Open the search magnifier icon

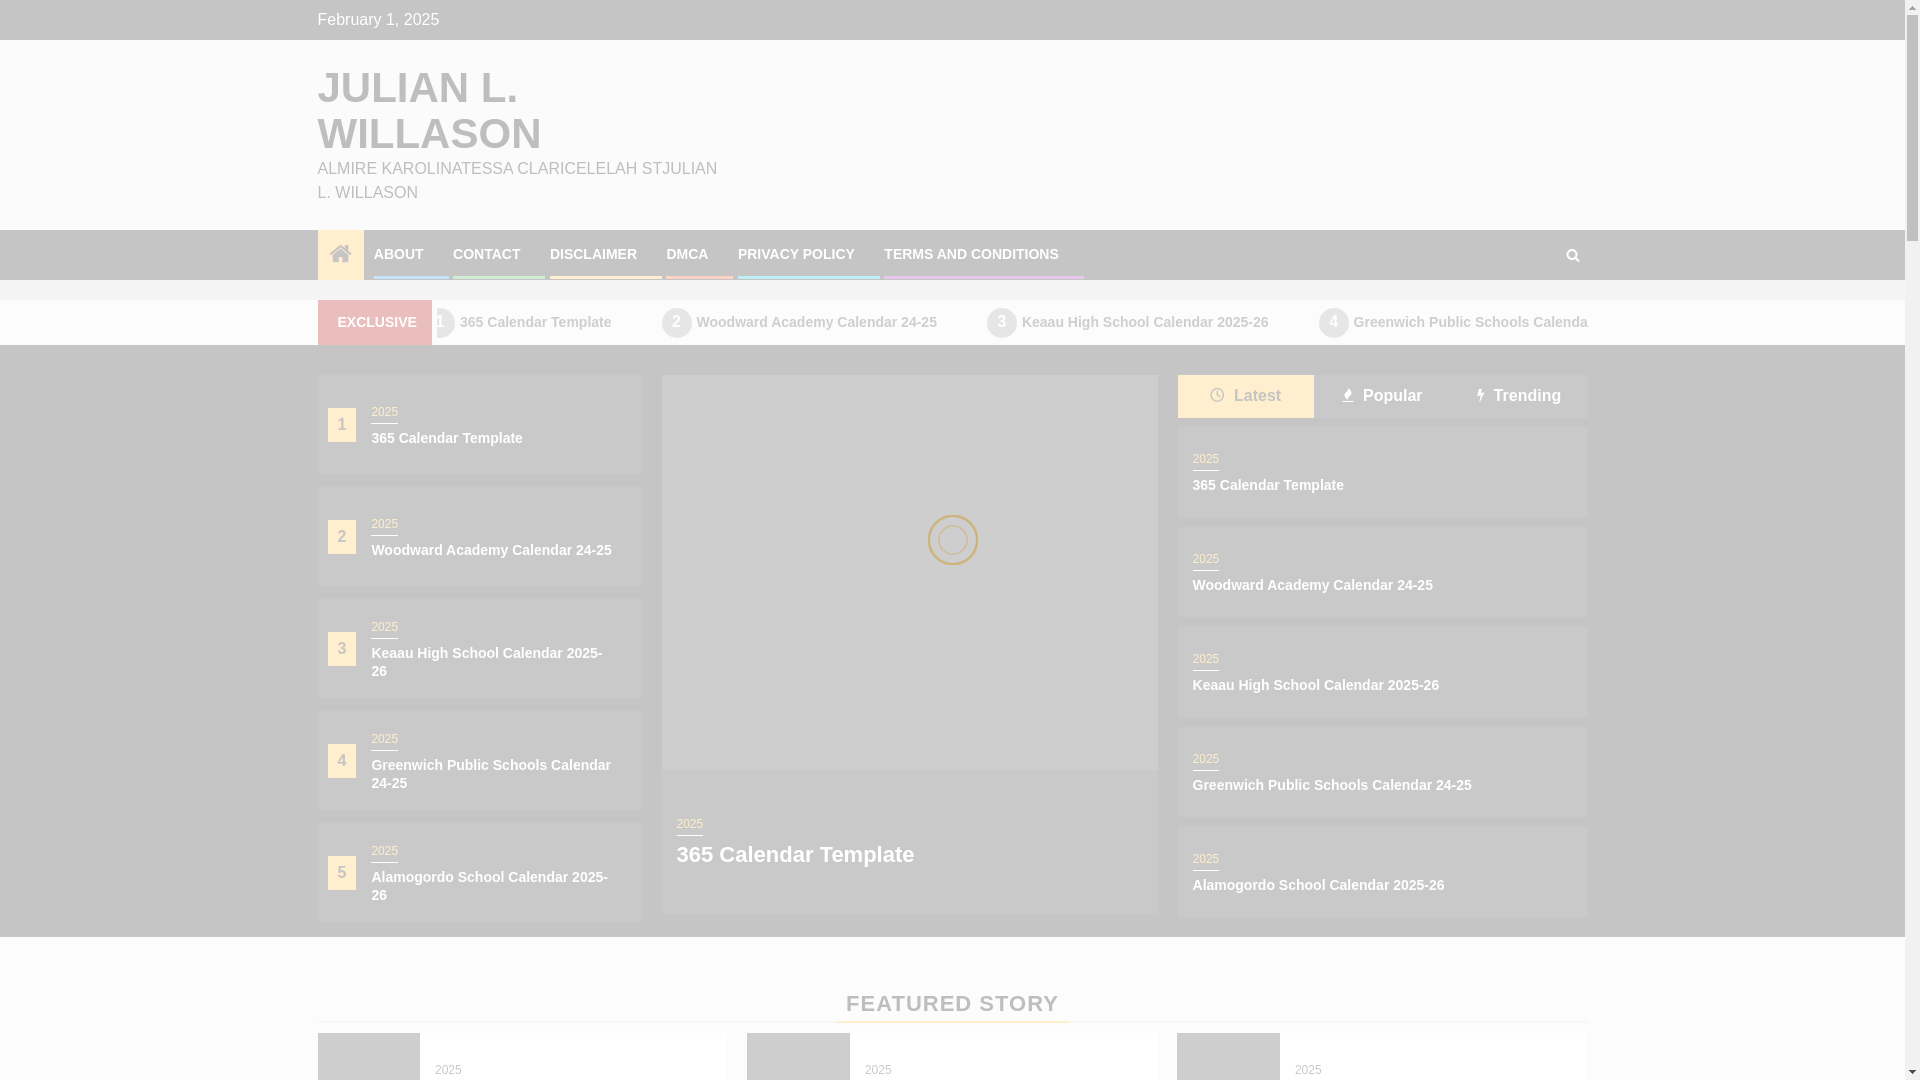click(x=1572, y=255)
